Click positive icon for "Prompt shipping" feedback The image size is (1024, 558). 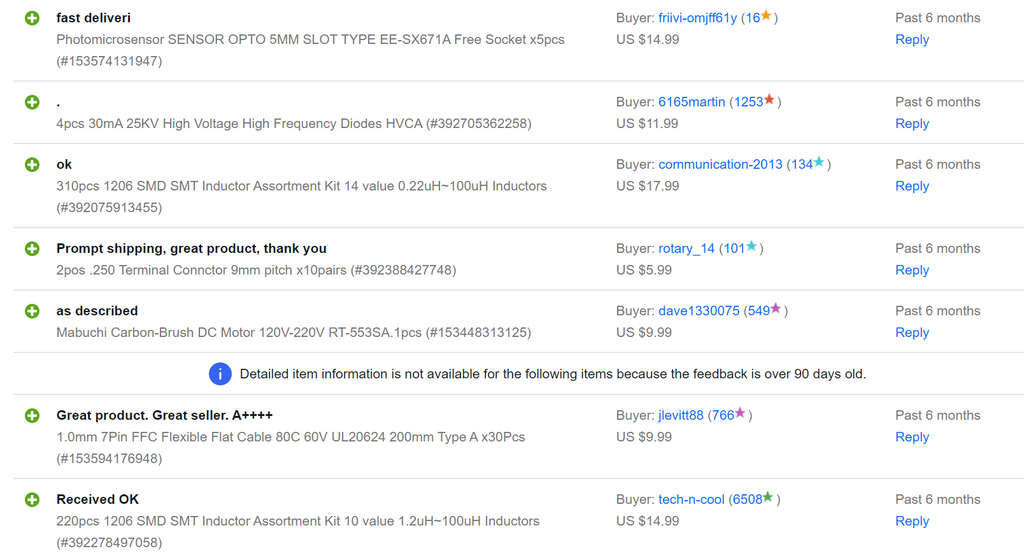(32, 248)
